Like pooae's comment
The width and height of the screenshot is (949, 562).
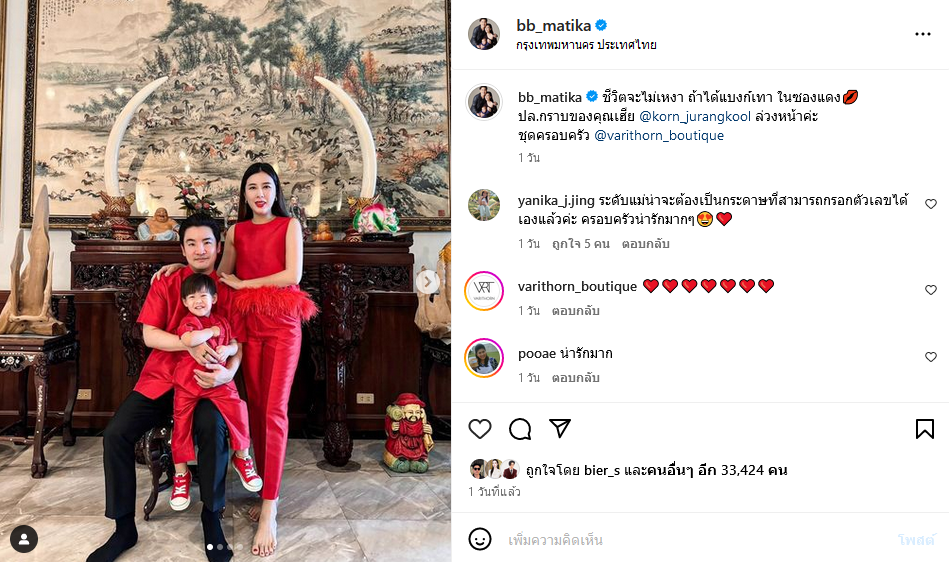click(931, 358)
